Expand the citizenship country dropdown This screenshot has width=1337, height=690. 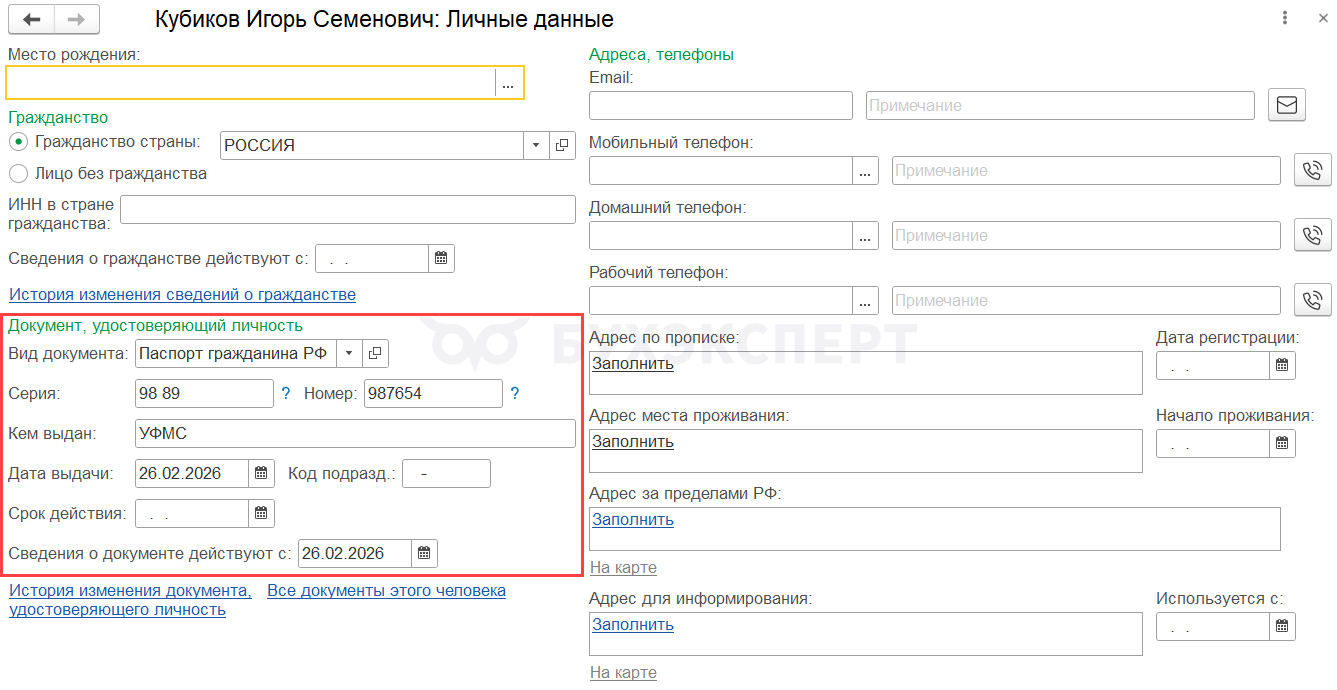[x=536, y=145]
